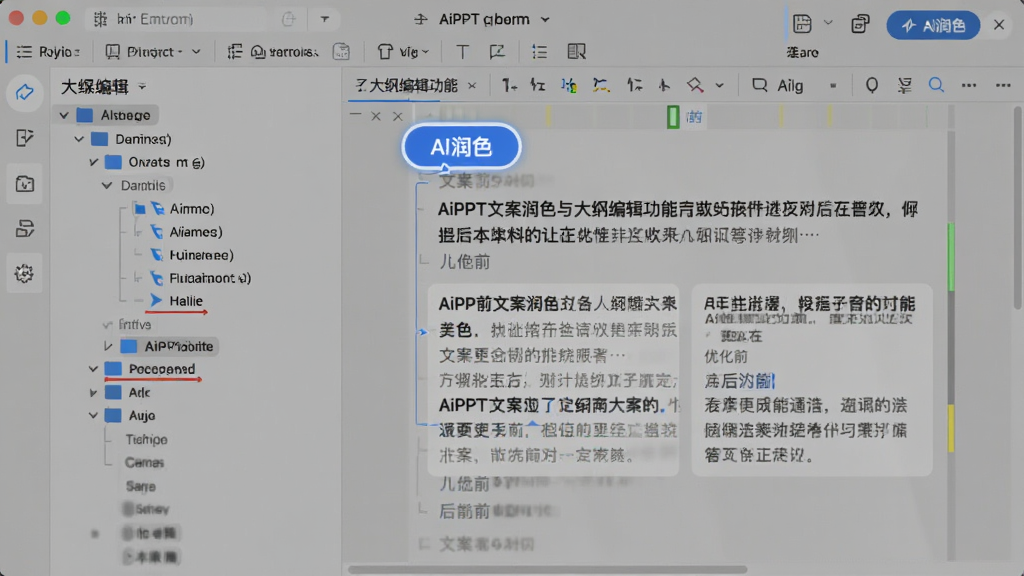Open the folder history sidebar icon
This screenshot has height=576, width=1024.
(x=24, y=184)
